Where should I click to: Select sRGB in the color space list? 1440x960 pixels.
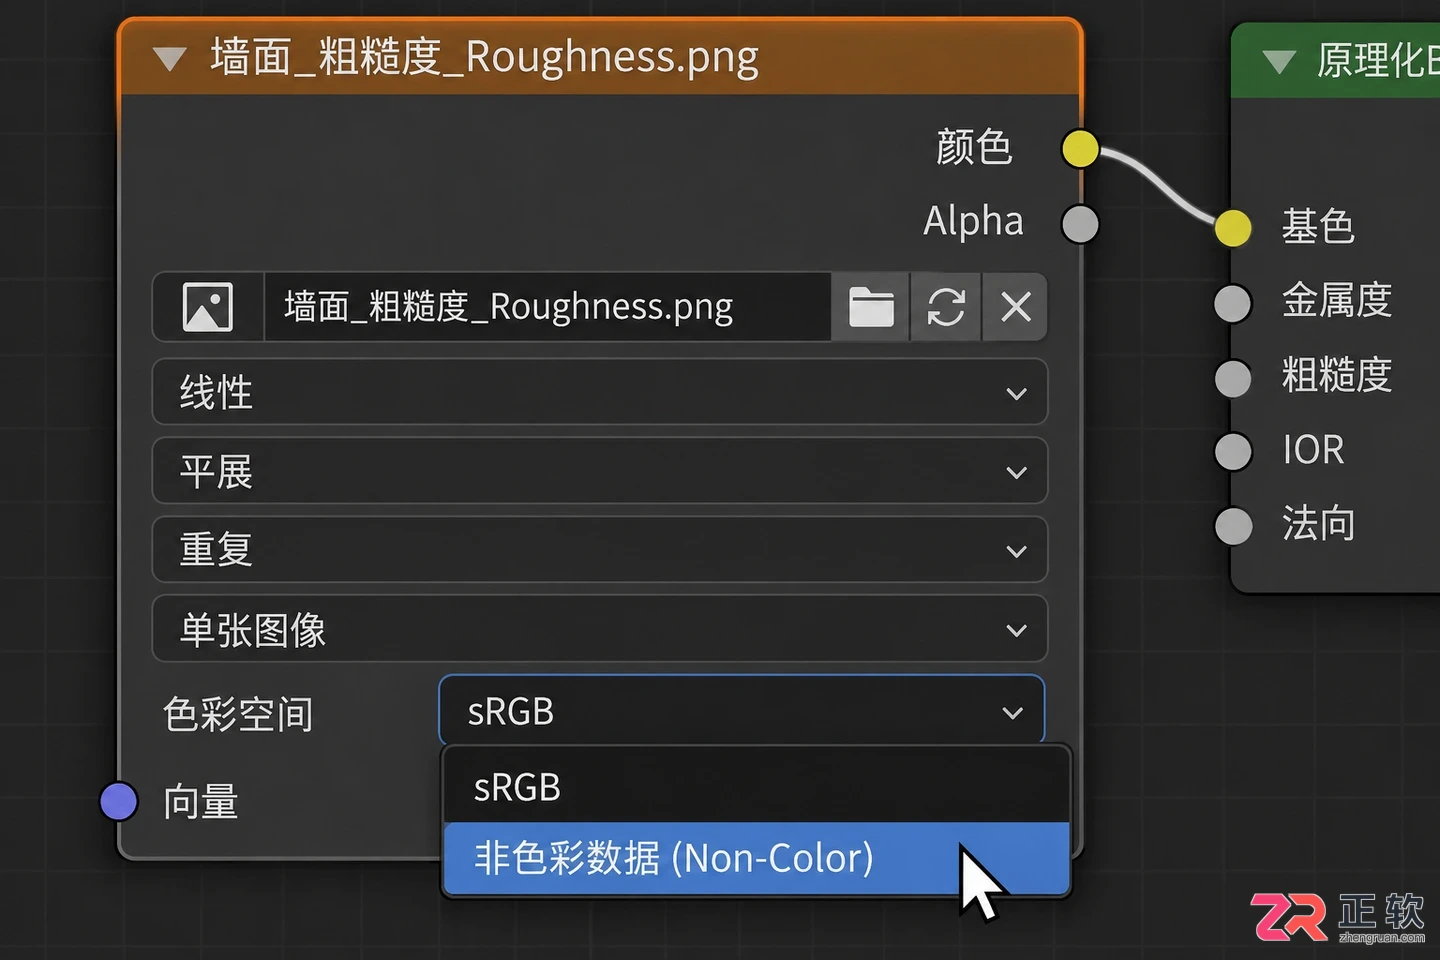point(756,787)
